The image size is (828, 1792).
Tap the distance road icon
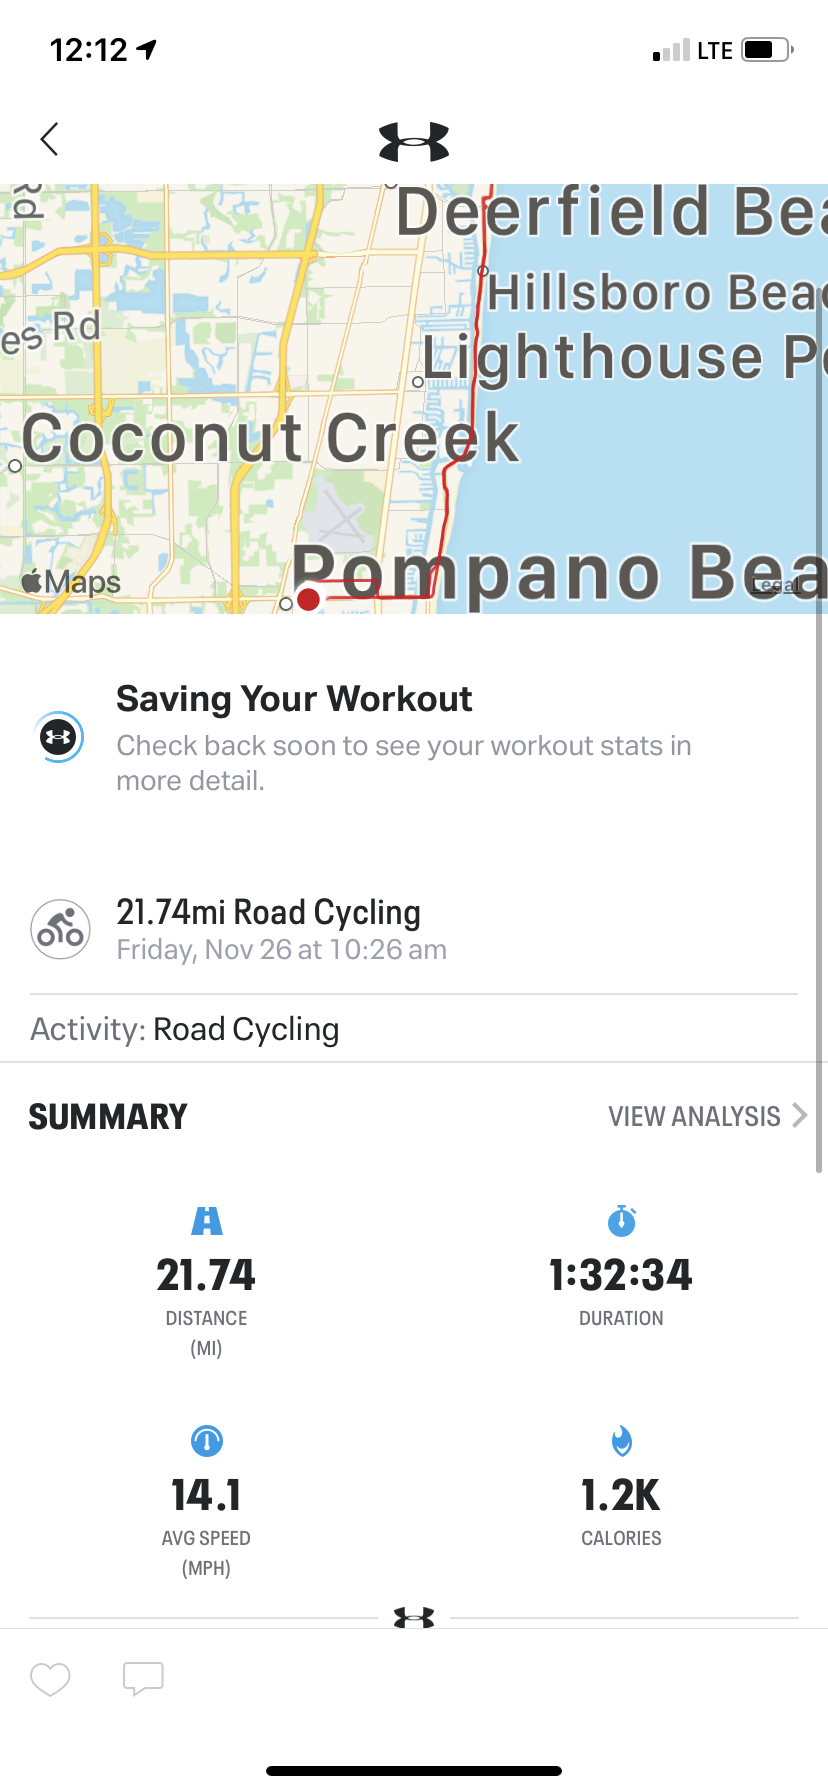[x=207, y=1221]
